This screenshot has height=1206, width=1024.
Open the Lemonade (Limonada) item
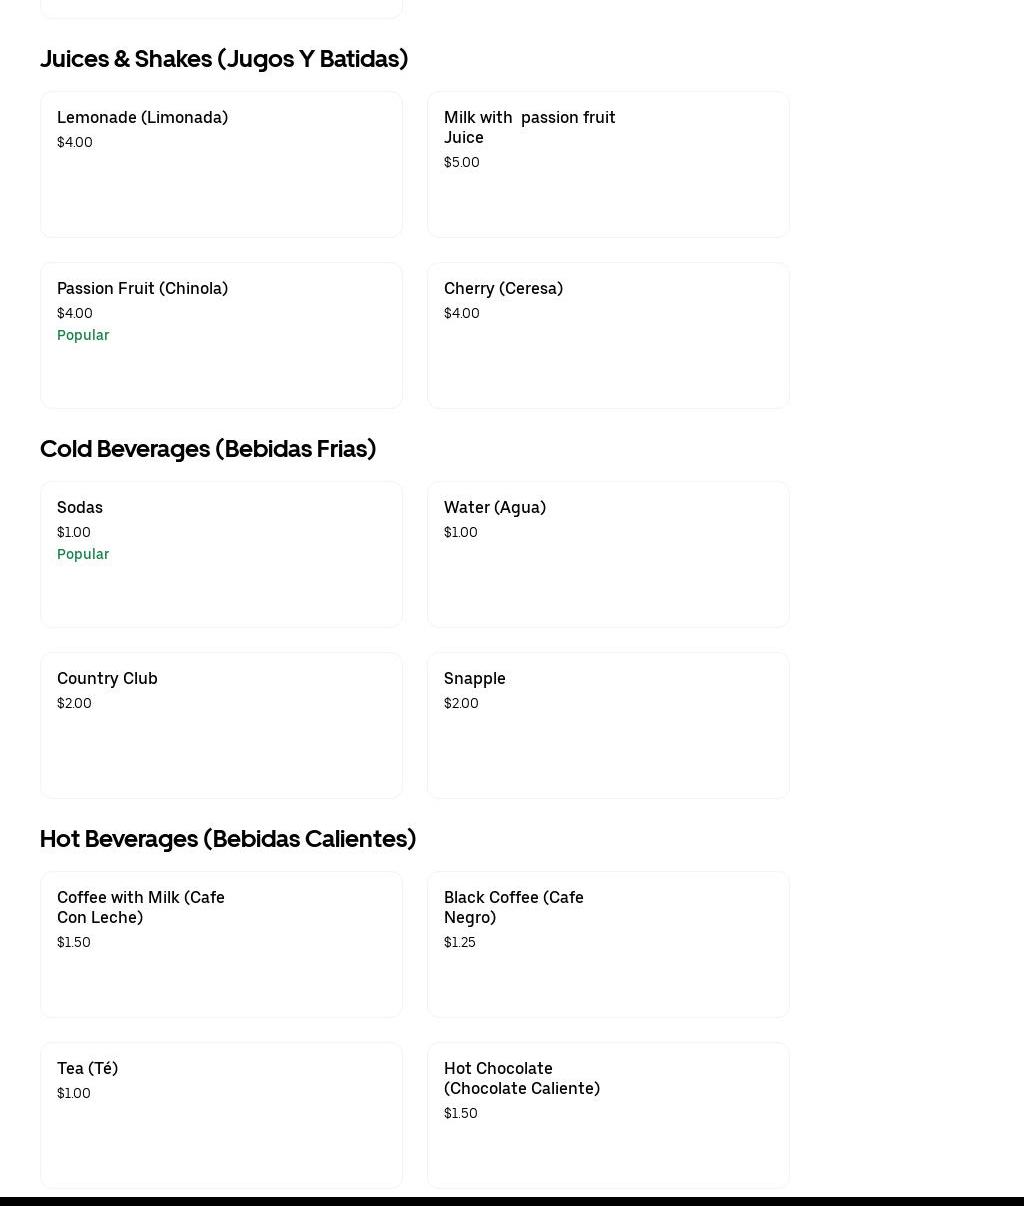click(221, 164)
